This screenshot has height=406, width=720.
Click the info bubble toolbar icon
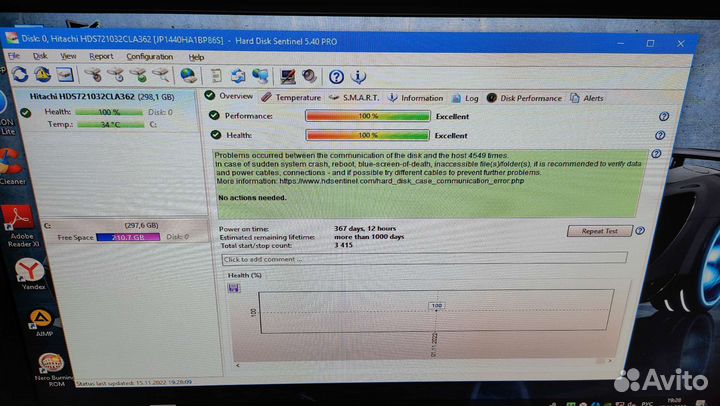[359, 77]
